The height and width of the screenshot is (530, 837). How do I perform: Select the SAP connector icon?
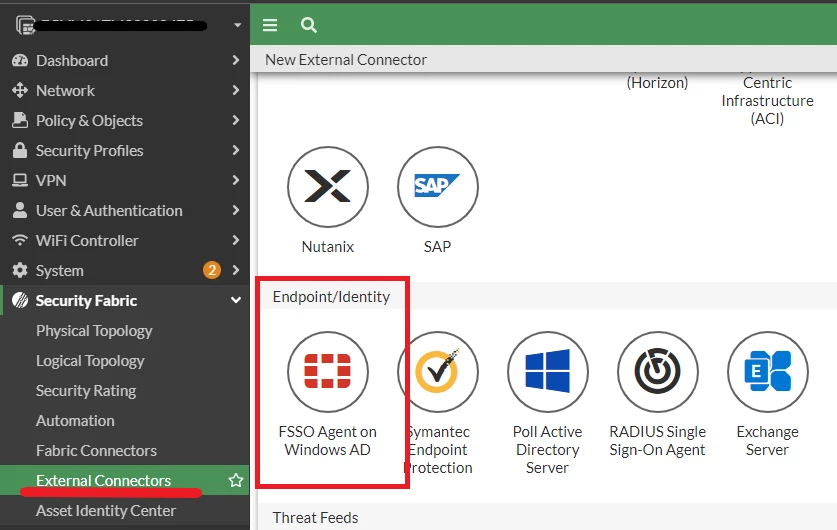tap(438, 187)
